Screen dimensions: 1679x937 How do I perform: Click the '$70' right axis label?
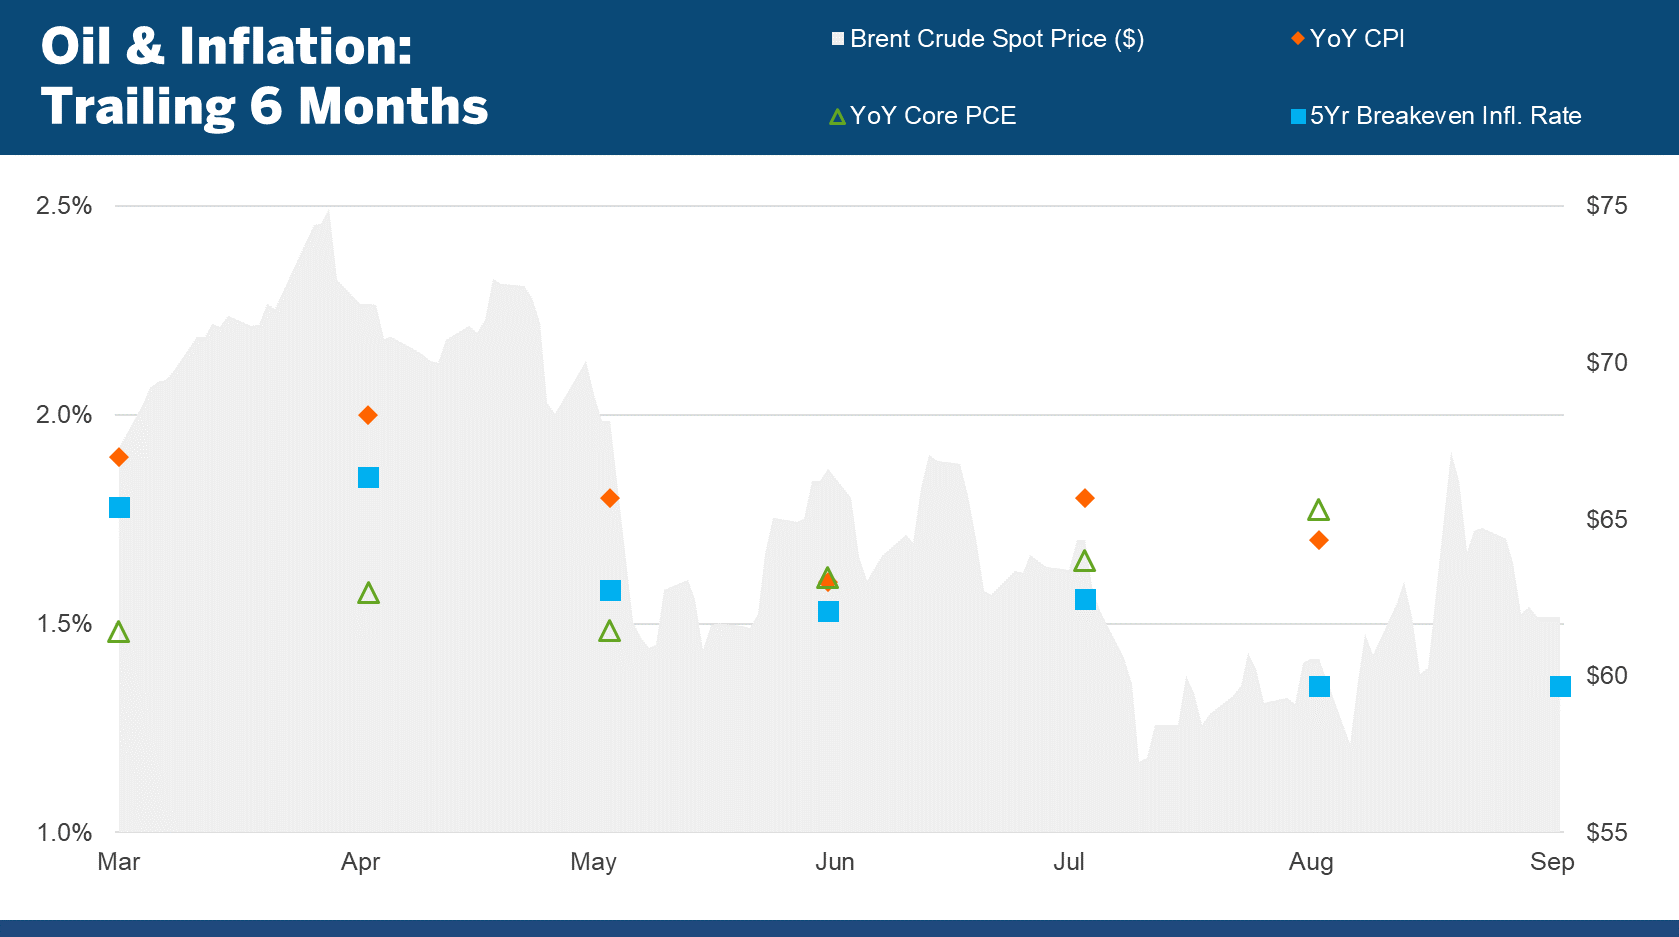(x=1606, y=362)
